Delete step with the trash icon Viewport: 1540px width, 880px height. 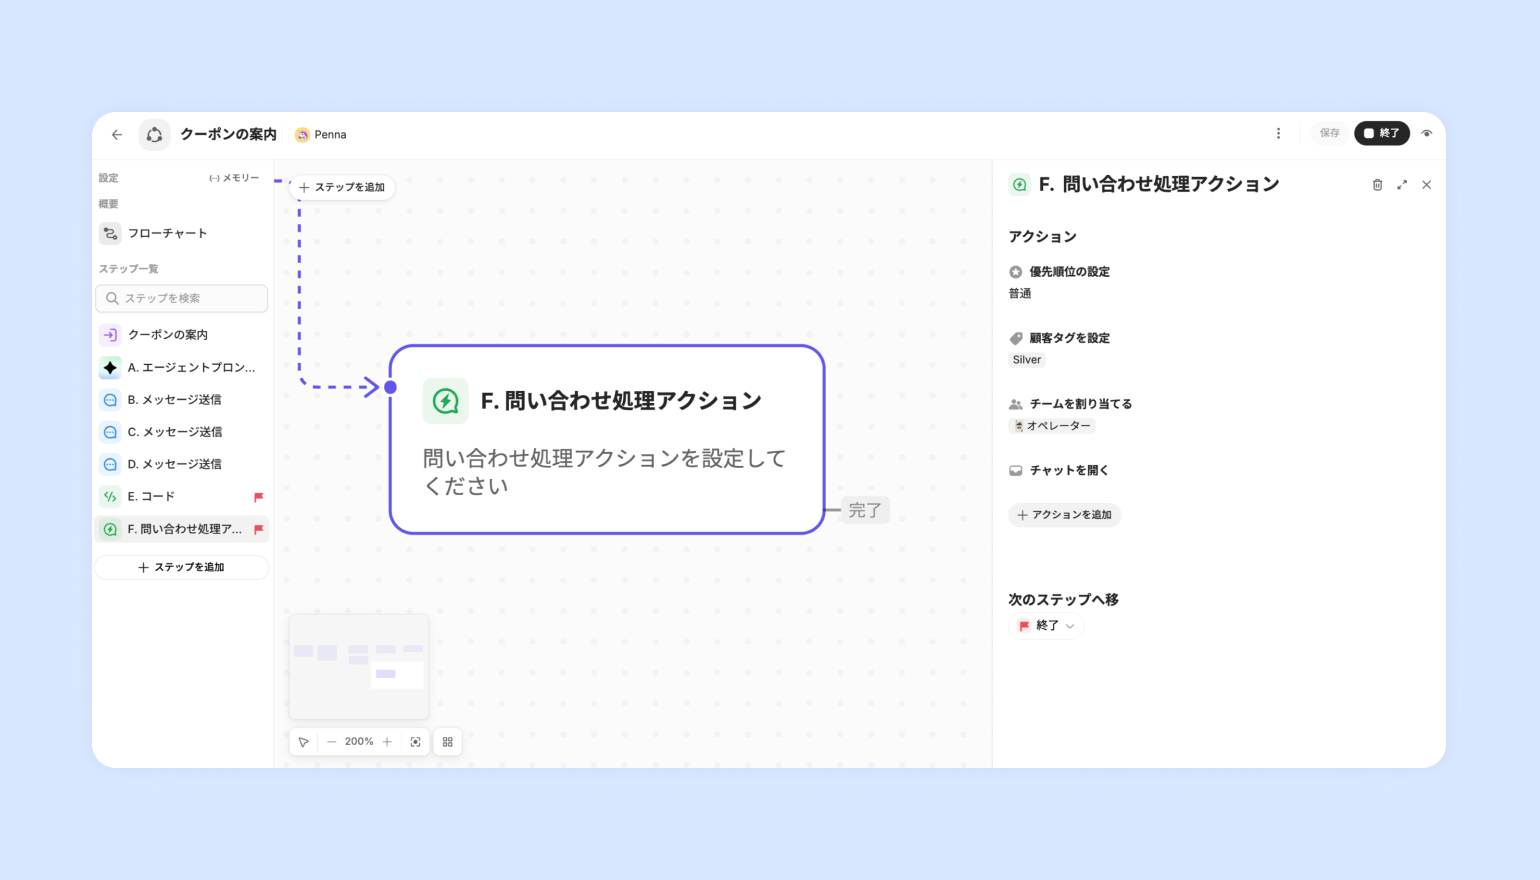click(x=1377, y=185)
